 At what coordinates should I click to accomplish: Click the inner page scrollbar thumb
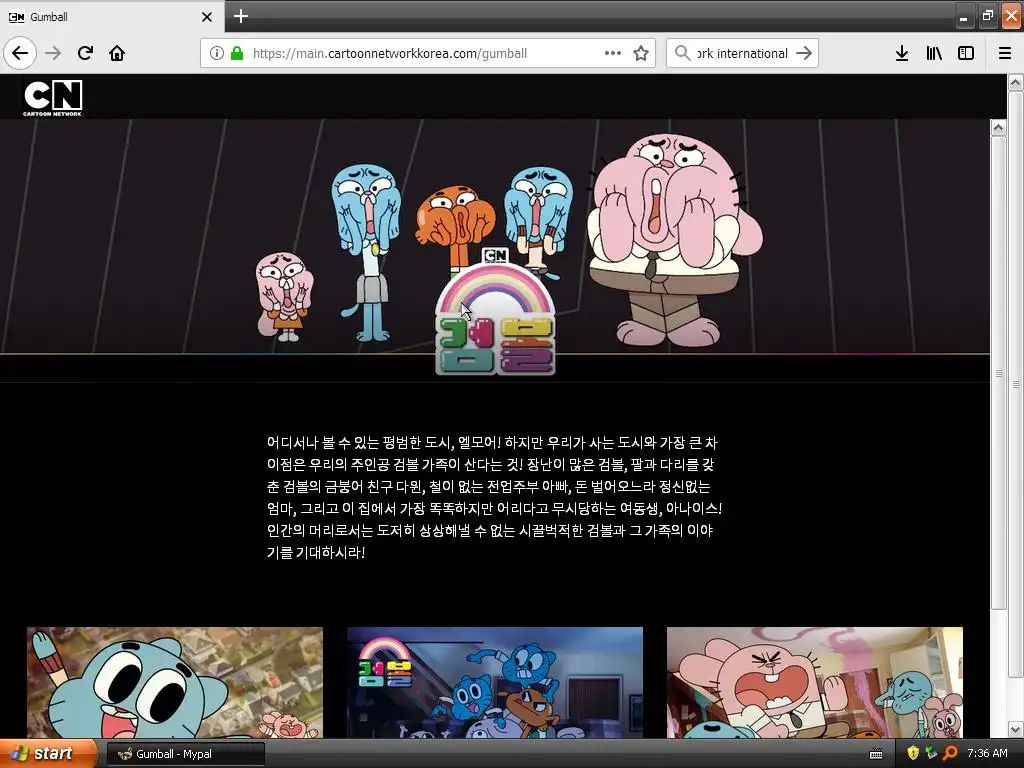[998, 373]
